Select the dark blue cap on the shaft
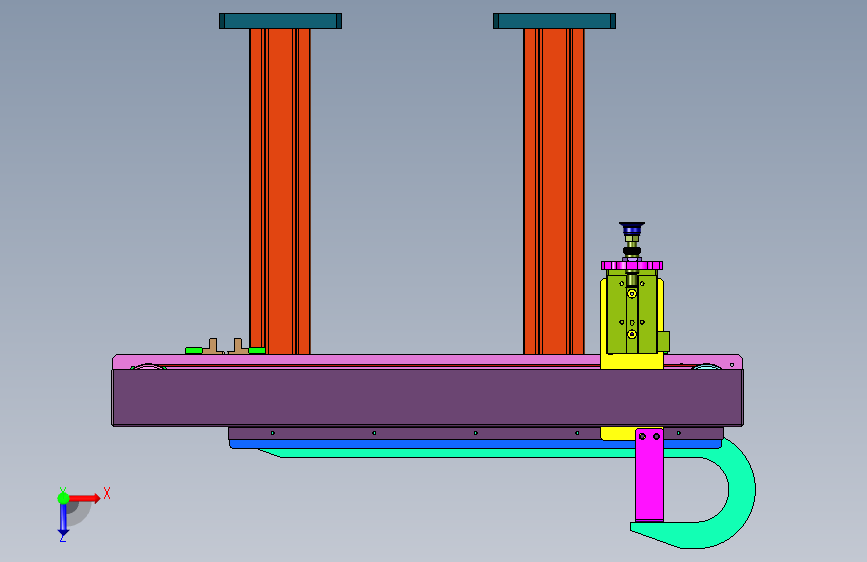Screen dimensions: 867x562 (632, 228)
